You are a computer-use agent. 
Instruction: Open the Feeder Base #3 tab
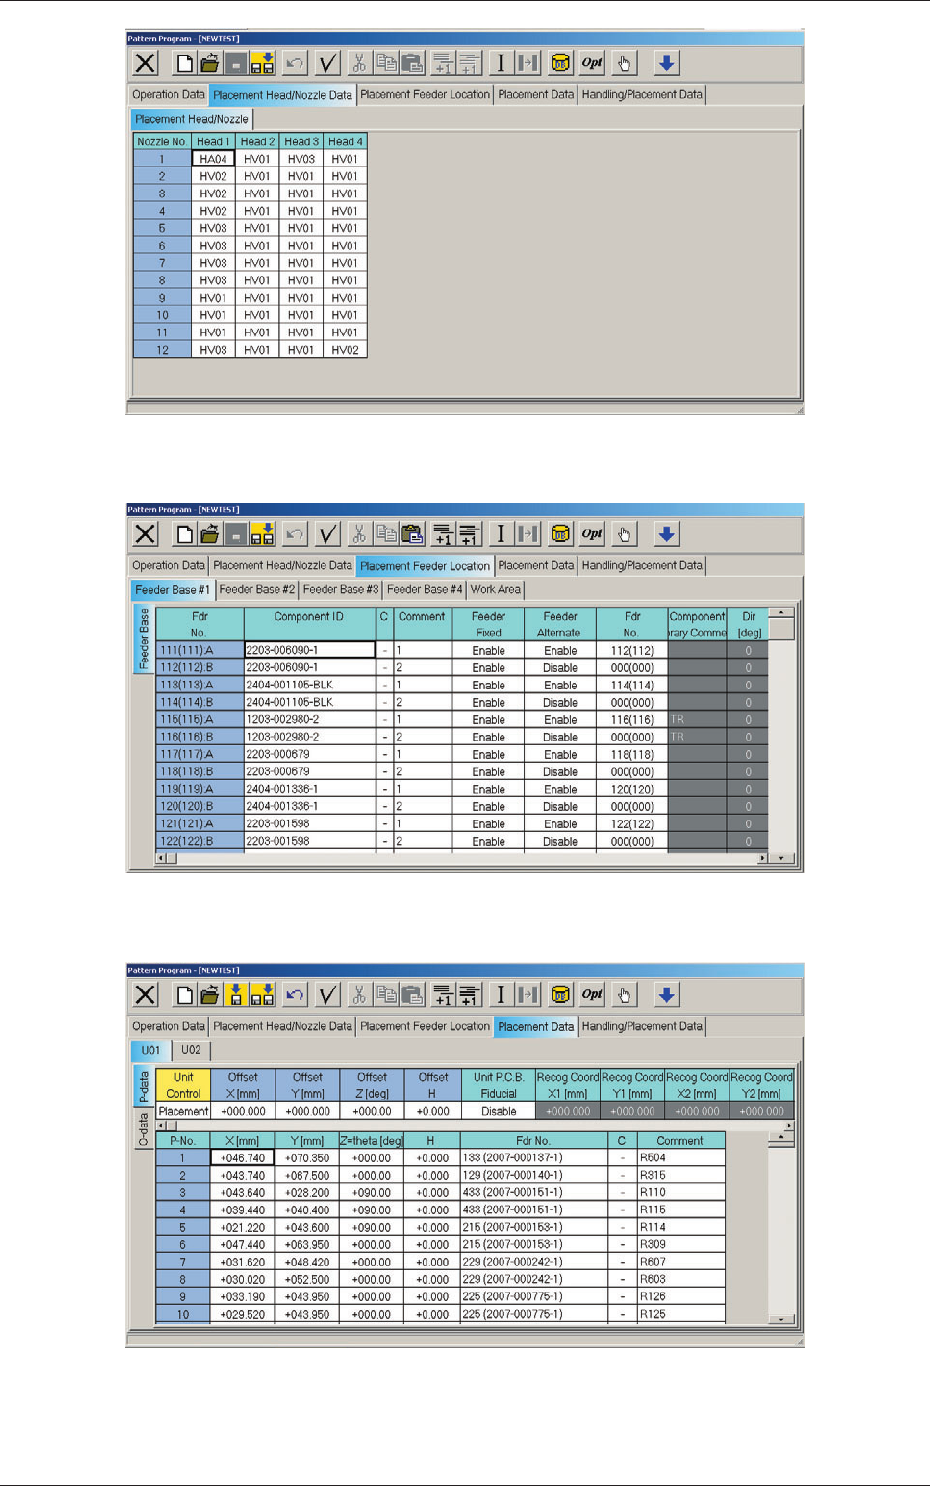point(341,590)
